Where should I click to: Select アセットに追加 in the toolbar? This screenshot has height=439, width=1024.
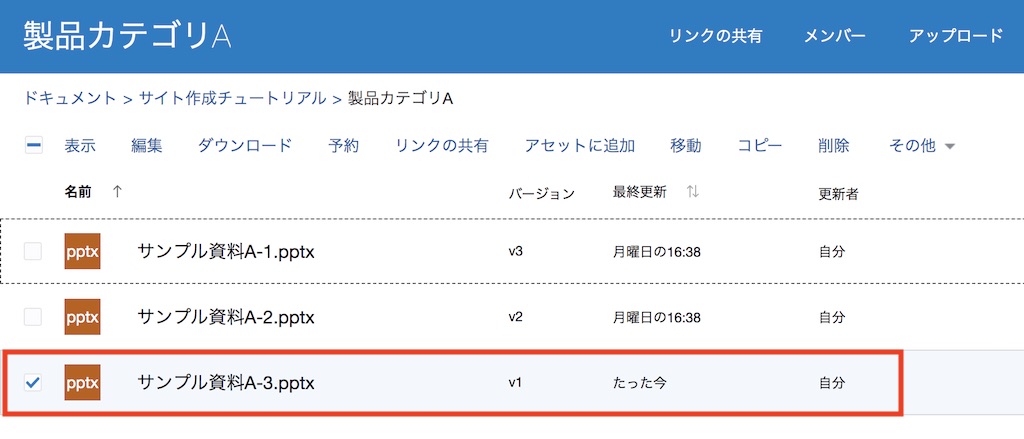[x=579, y=146]
